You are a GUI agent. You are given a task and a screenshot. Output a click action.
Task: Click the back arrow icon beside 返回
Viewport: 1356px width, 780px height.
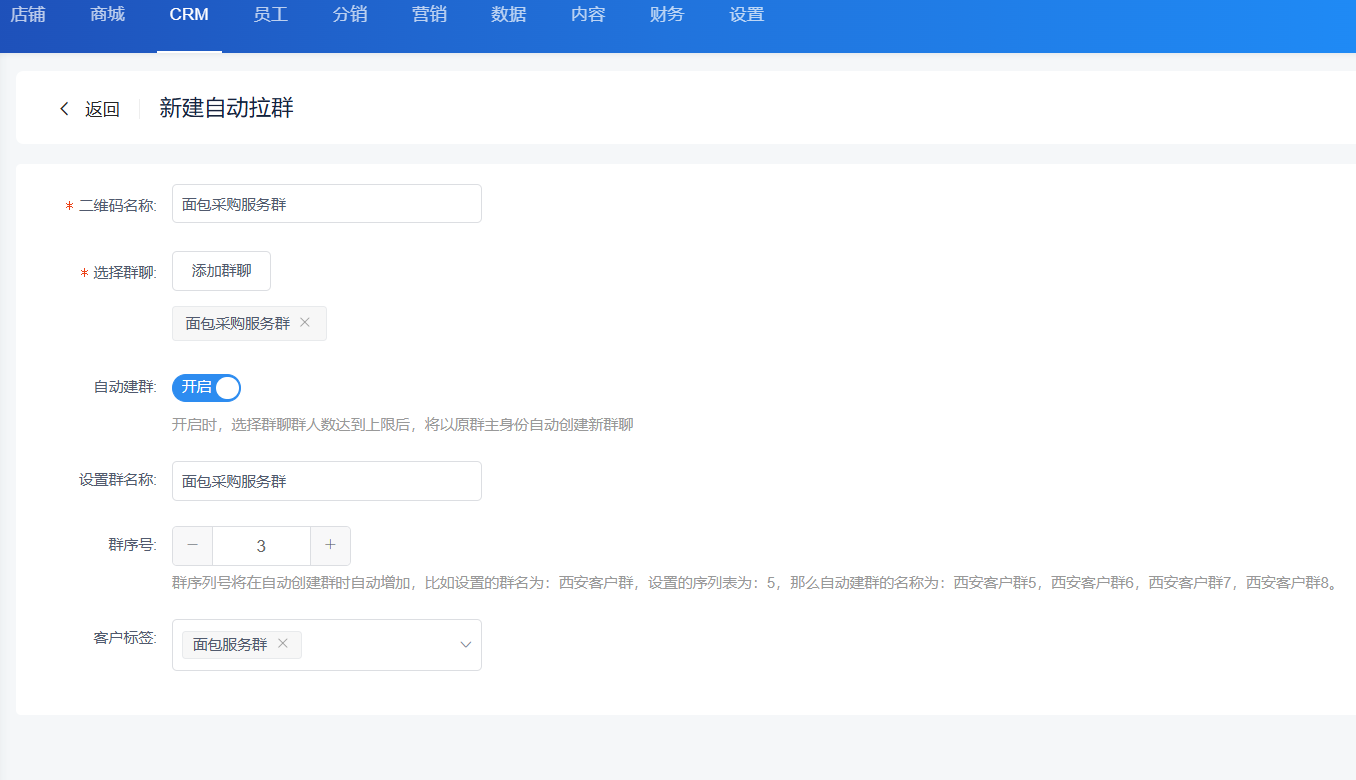[x=65, y=109]
